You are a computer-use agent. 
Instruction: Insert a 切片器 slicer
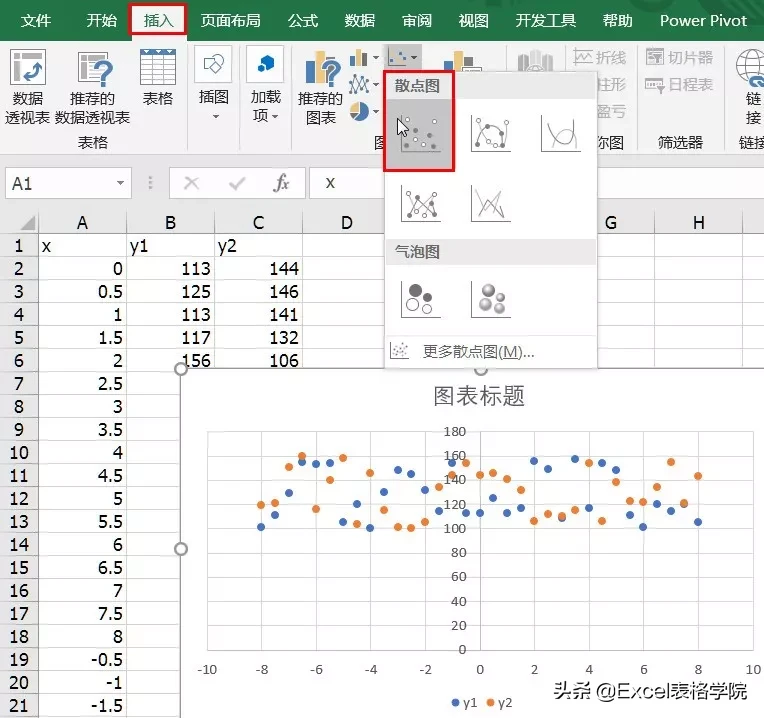point(679,57)
